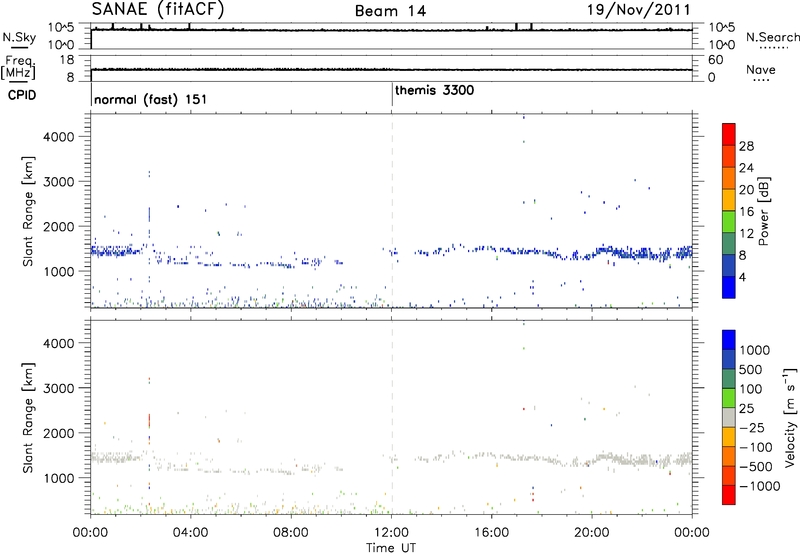800x554 pixels.
Task: Click the top blue Velocity color segment
Action: pyautogui.click(x=729, y=340)
